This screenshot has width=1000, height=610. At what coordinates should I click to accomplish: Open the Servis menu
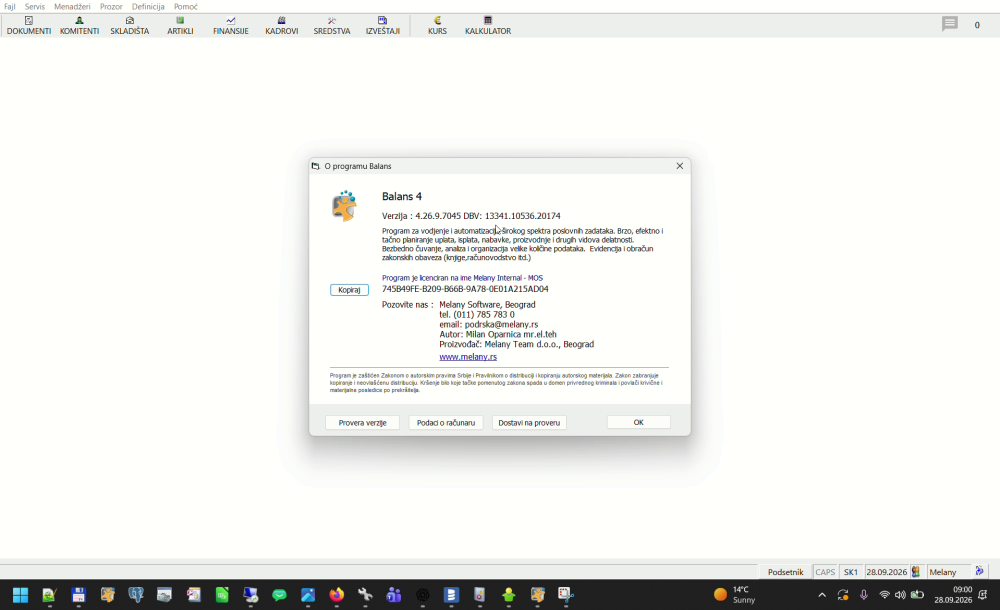34,6
